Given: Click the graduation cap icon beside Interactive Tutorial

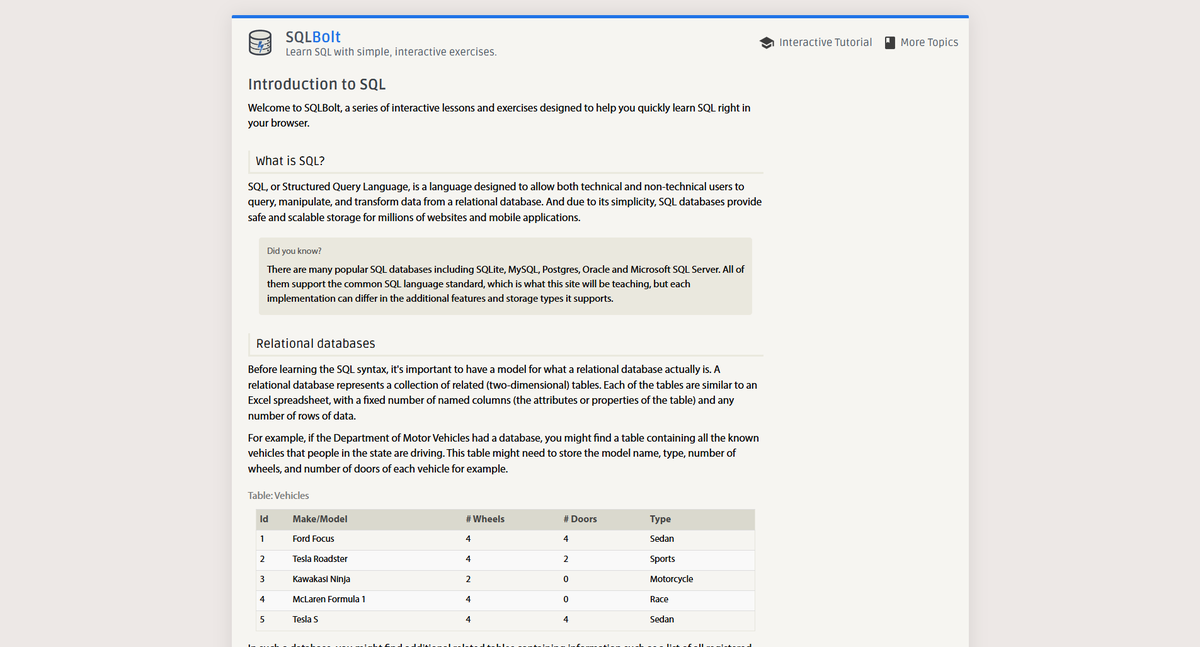Looking at the screenshot, I should [x=767, y=43].
